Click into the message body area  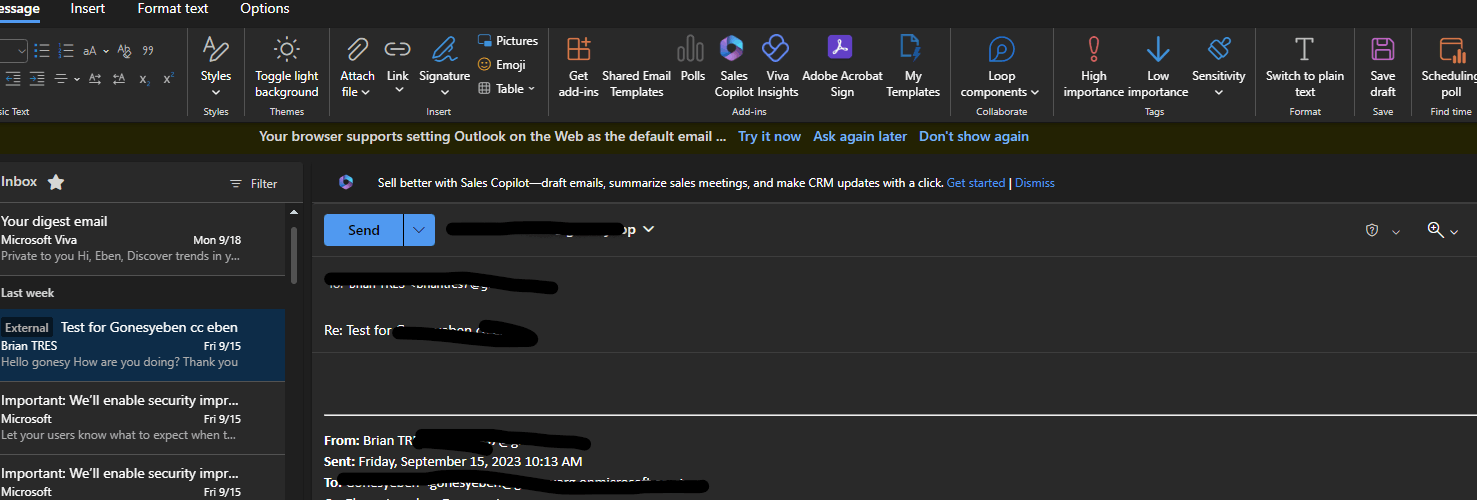(894, 383)
